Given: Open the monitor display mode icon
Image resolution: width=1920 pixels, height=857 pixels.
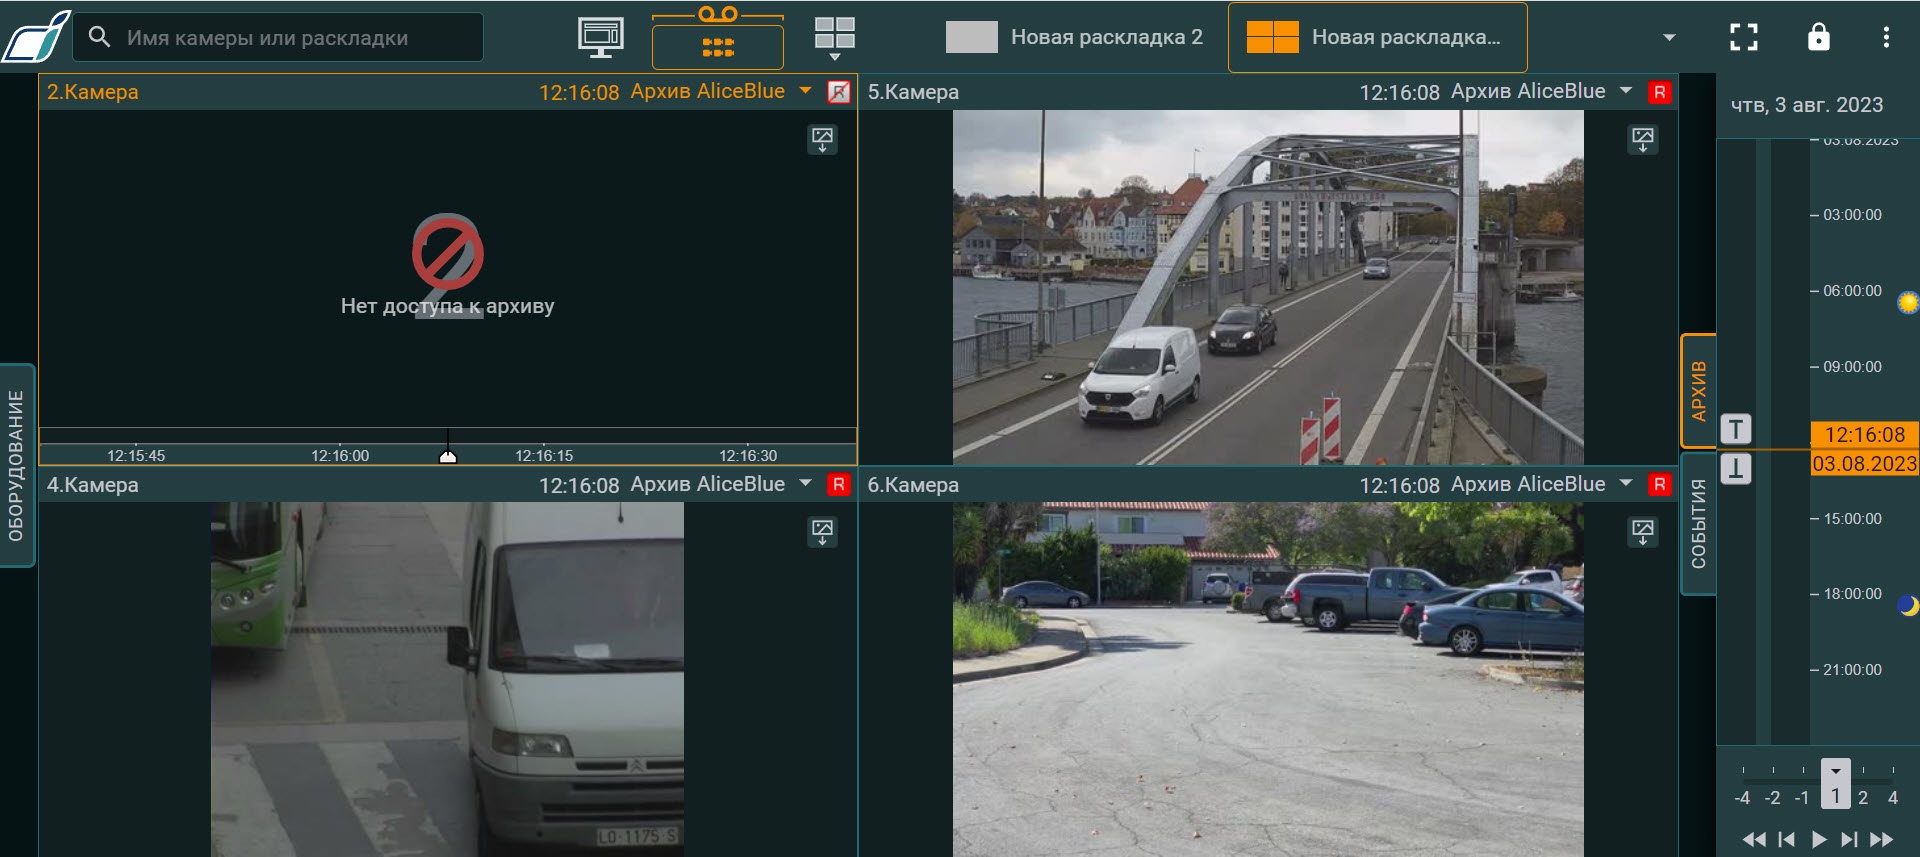Looking at the screenshot, I should [x=600, y=37].
